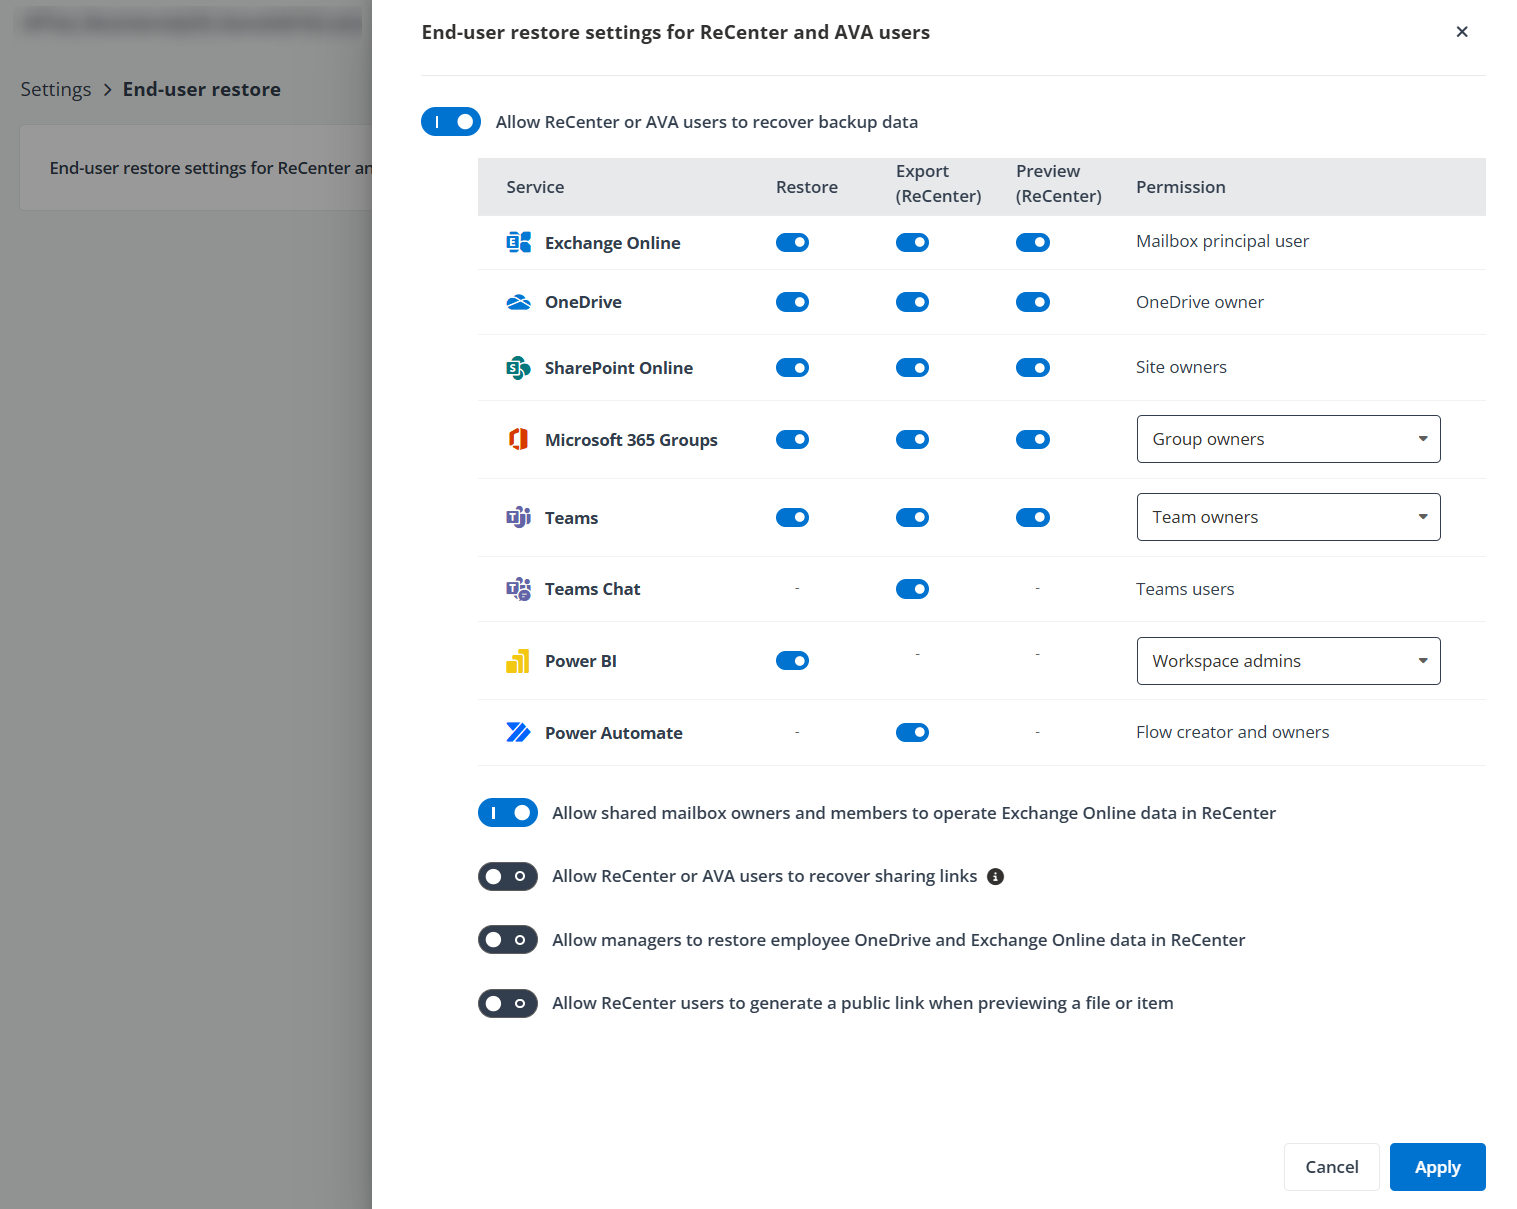
Task: Disable Restore for Exchange Online
Action: pyautogui.click(x=792, y=242)
